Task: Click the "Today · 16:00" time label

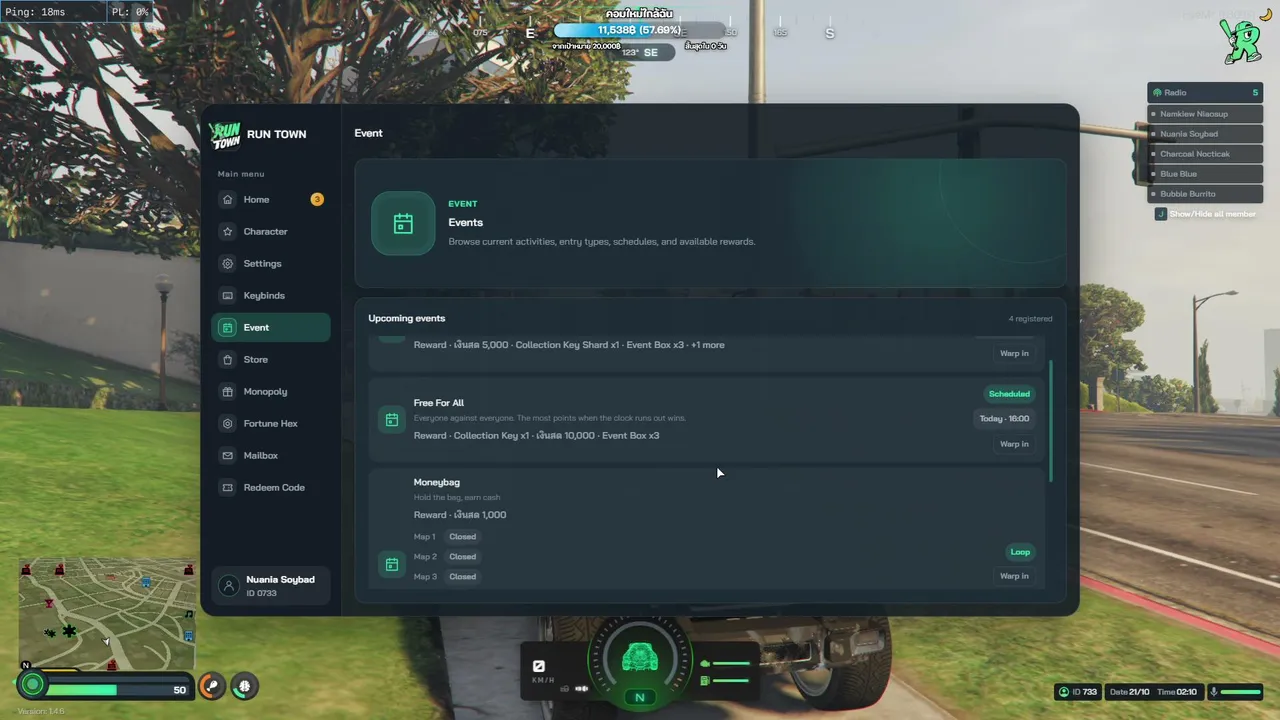Action: 1005,419
